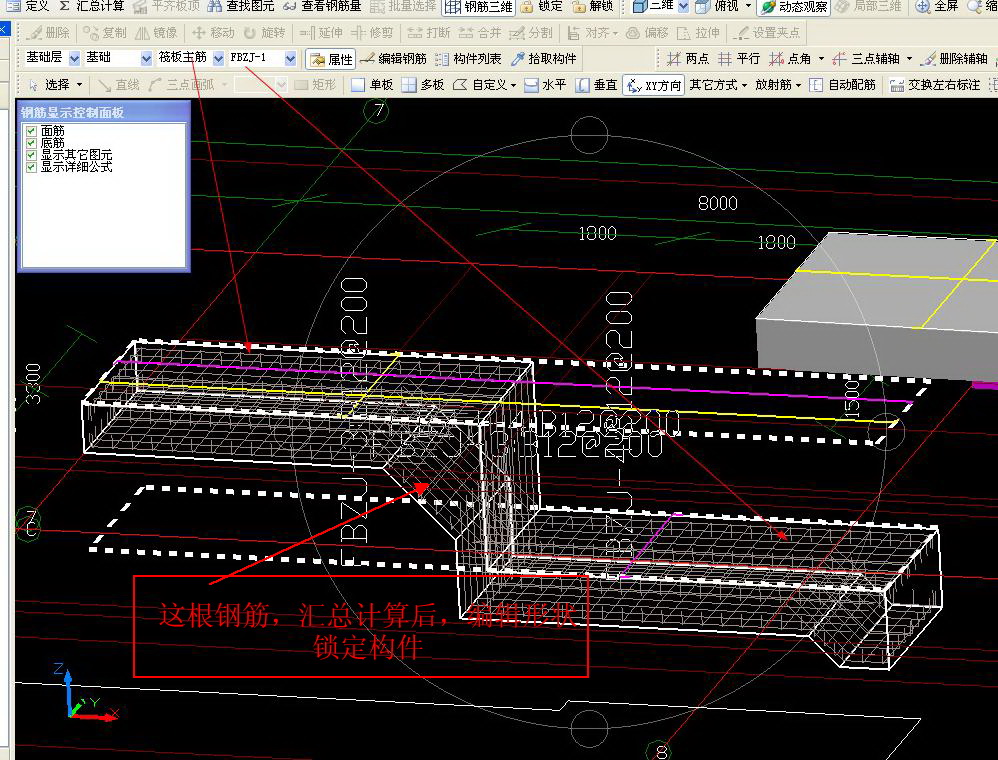
Task: Open 定义 definition view
Action: point(28,6)
